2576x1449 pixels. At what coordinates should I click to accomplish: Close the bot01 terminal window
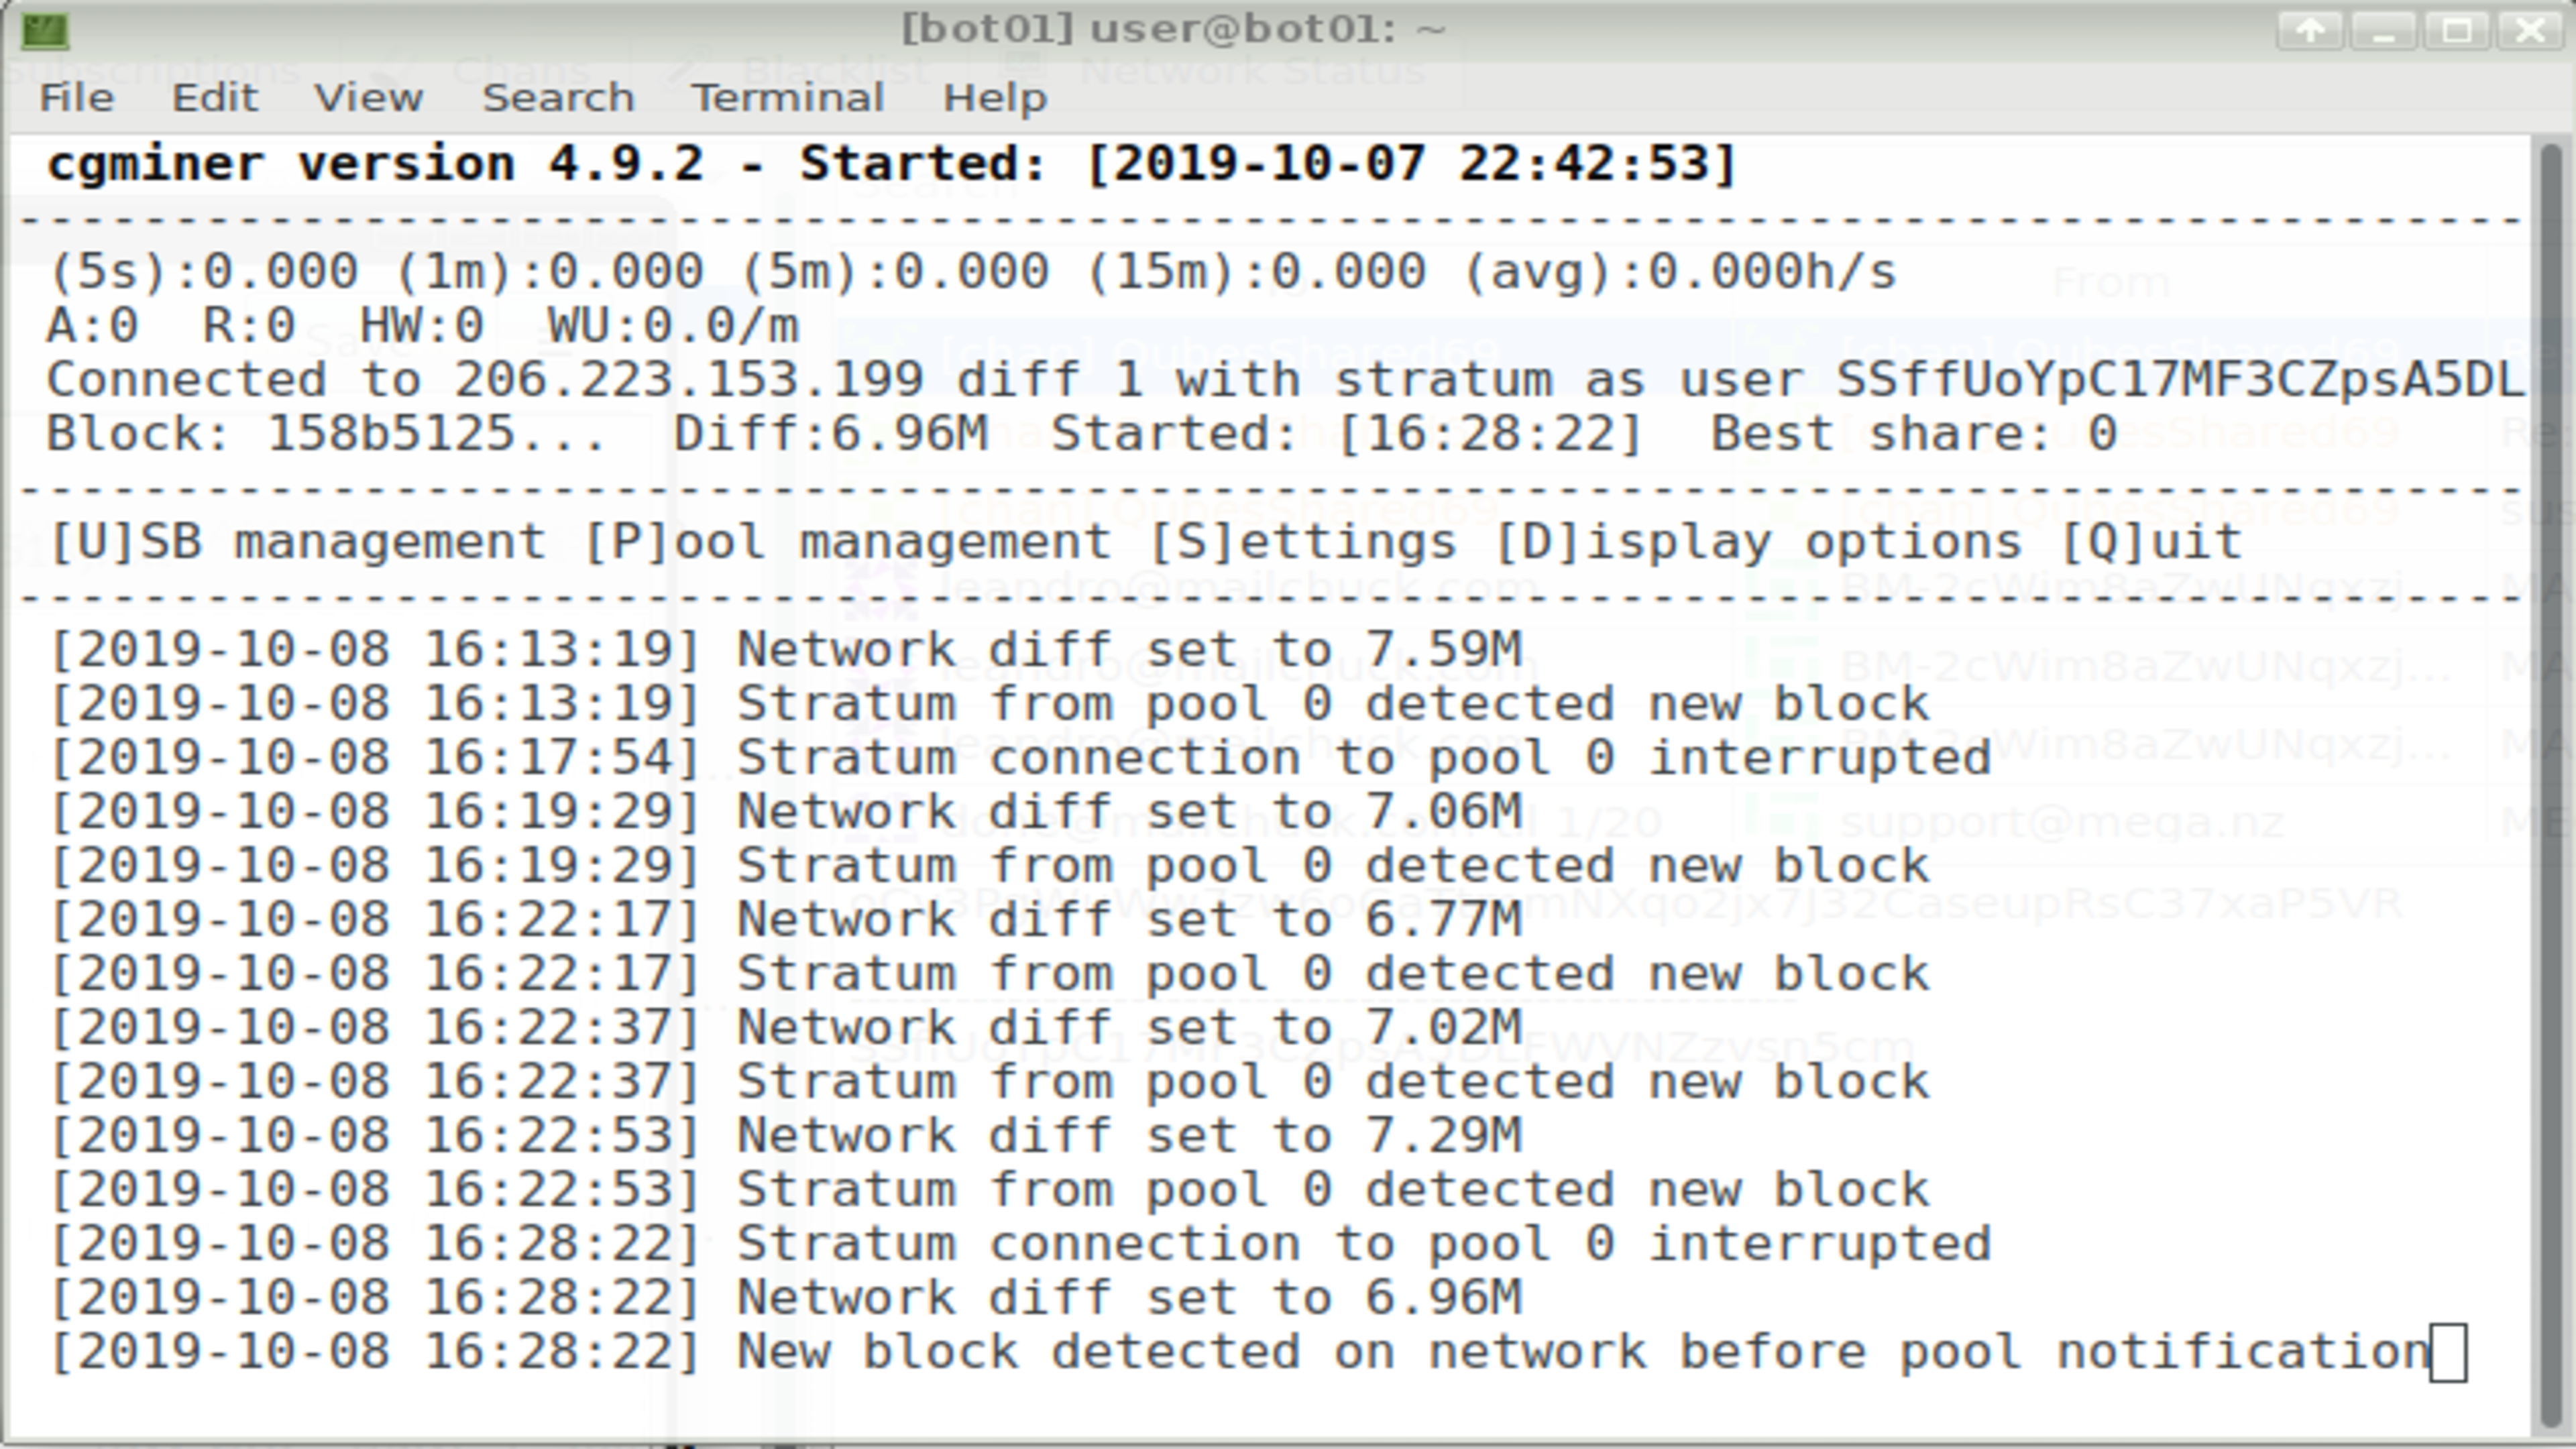coord(2531,30)
